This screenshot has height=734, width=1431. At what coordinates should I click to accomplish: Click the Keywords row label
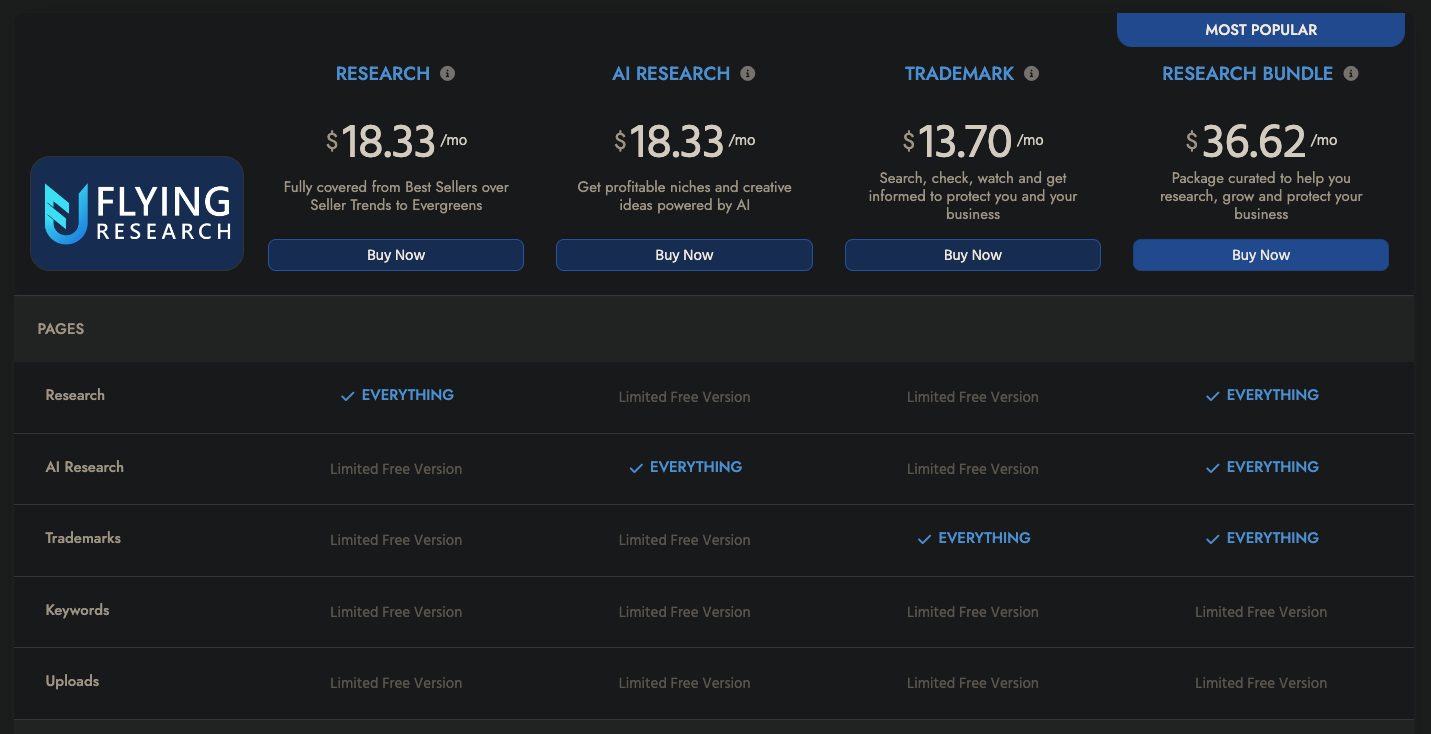(77, 610)
